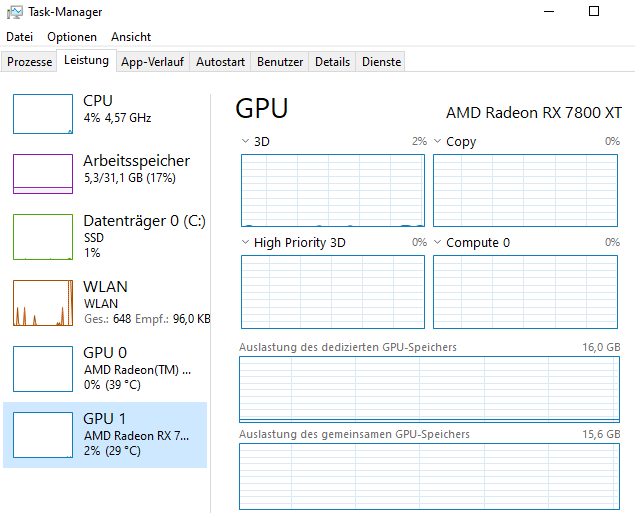This screenshot has height=513, width=635.
Task: Click the dedicated GPU memory usage graph
Action: (430, 388)
